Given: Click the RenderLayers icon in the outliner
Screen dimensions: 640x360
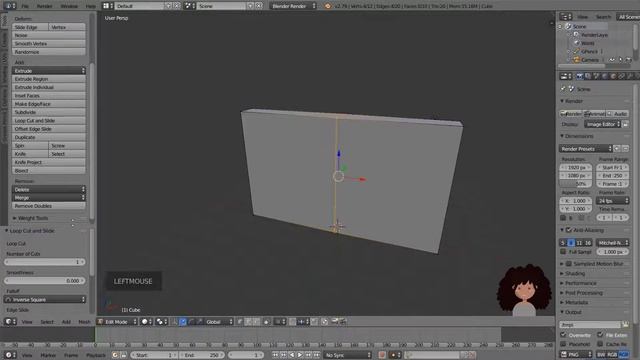Looking at the screenshot, I should click(x=576, y=35).
